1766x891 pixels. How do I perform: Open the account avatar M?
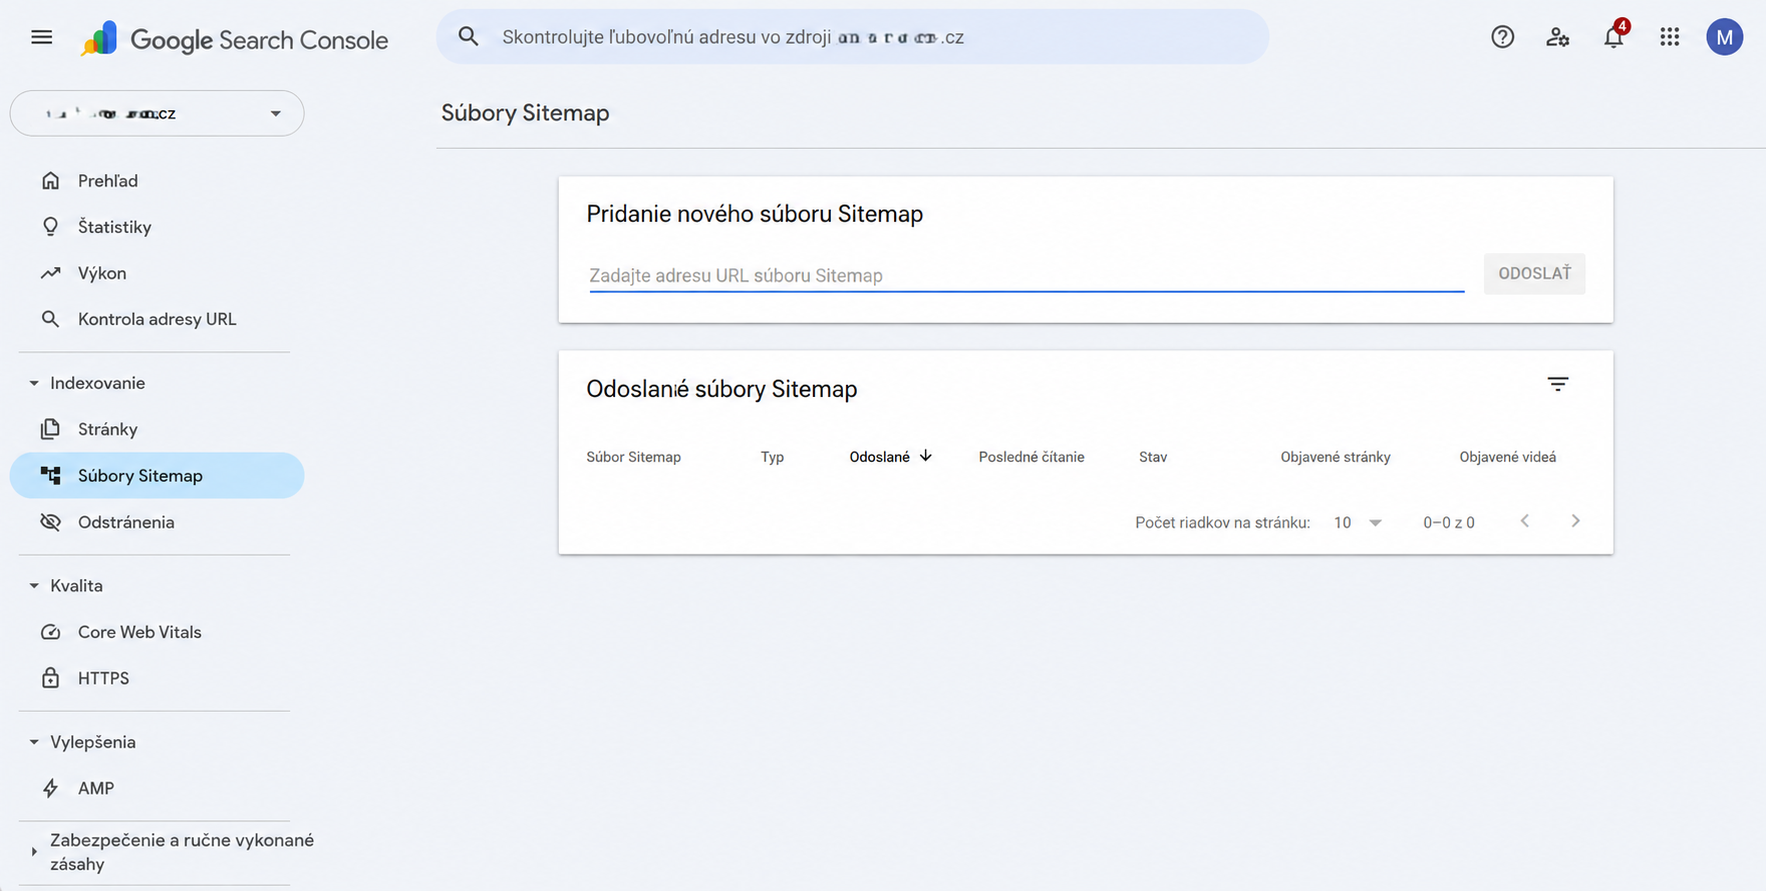tap(1724, 37)
